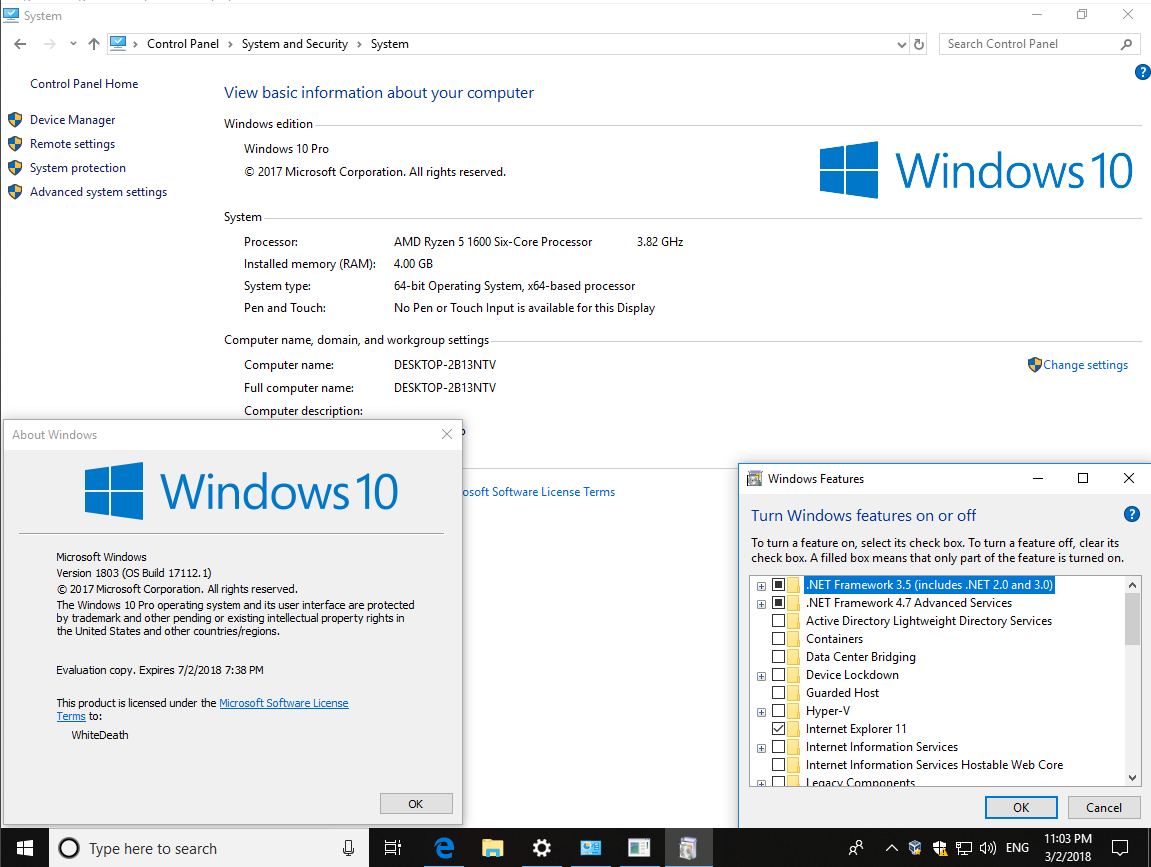This screenshot has height=867, width=1151.
Task: Go forward in the System window
Action: click(x=50, y=44)
